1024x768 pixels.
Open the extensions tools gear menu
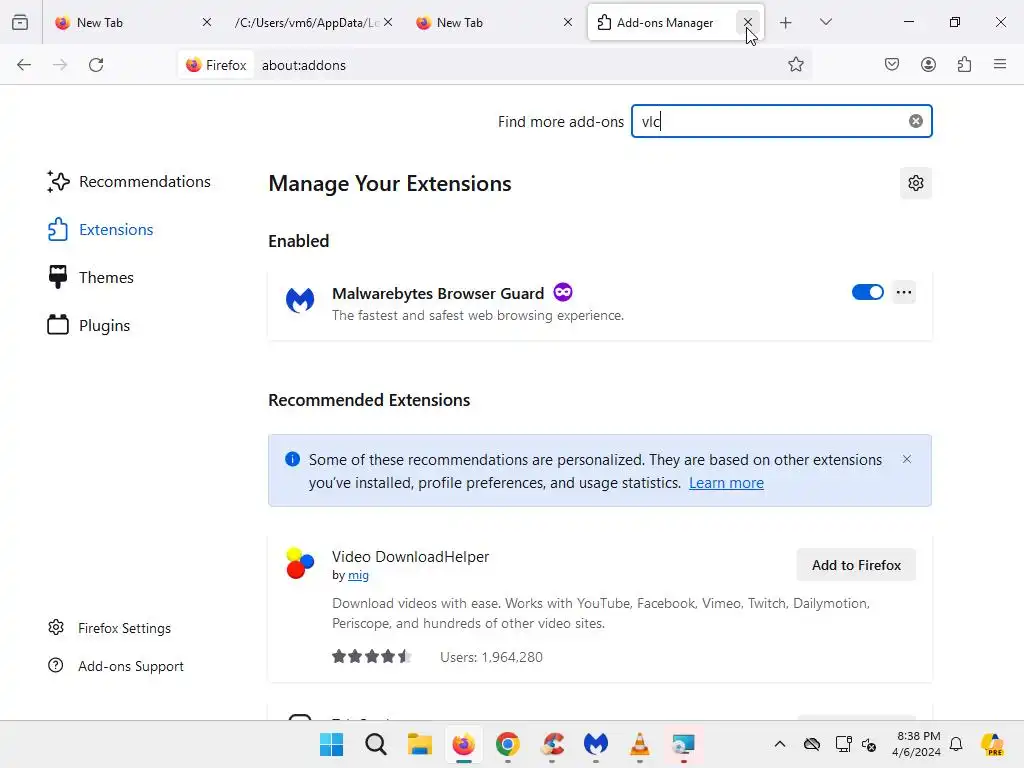pyautogui.click(x=916, y=183)
